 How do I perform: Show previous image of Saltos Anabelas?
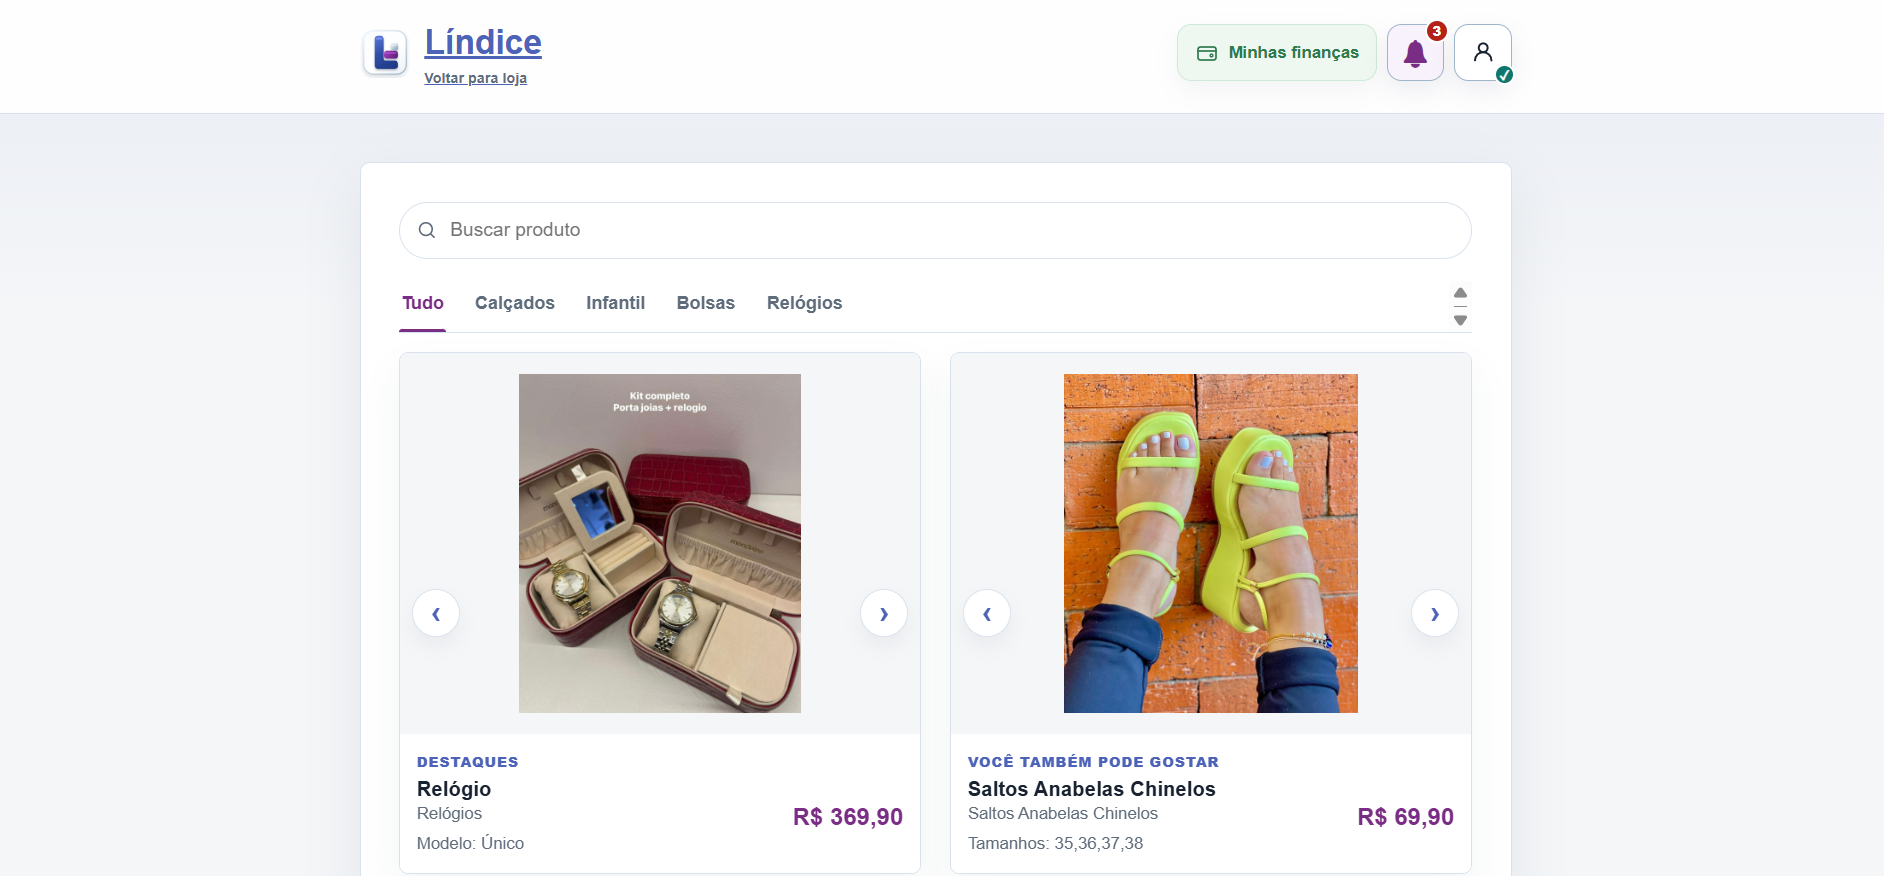click(987, 614)
